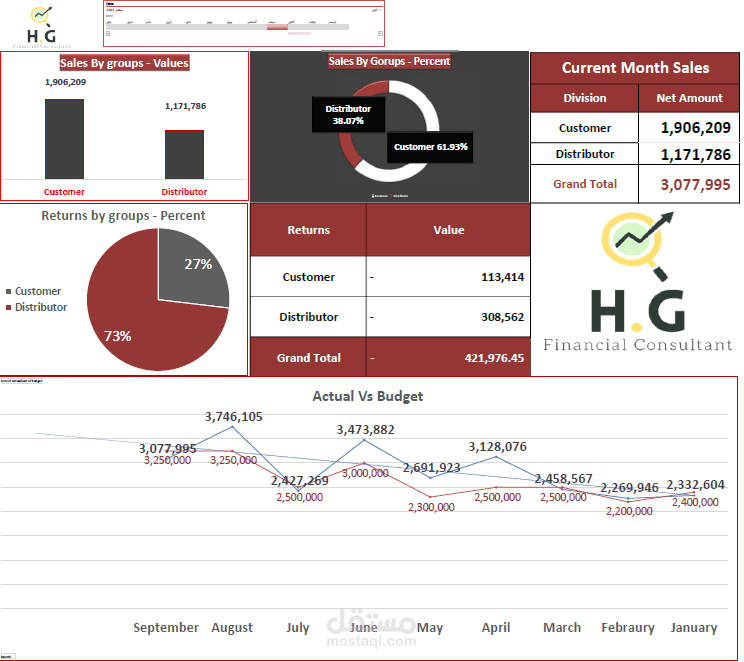Screen dimensions: 744x662
Task: Select the 421,976.45 returns total cell
Action: 448,358
